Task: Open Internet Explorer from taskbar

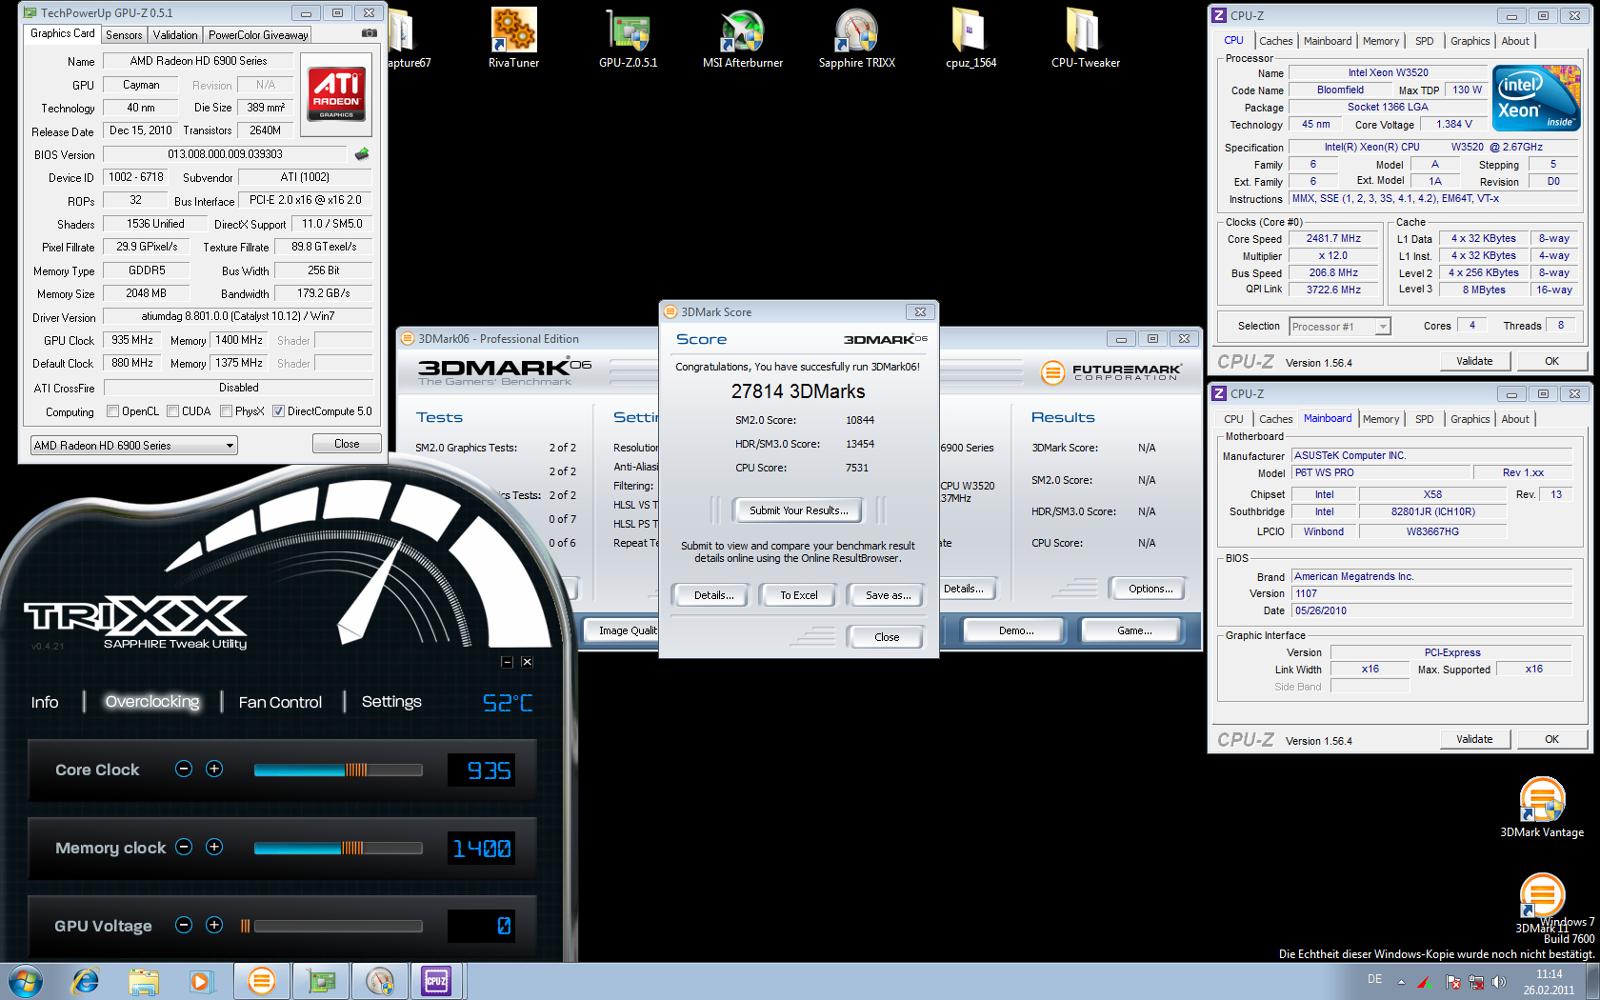Action: point(85,982)
